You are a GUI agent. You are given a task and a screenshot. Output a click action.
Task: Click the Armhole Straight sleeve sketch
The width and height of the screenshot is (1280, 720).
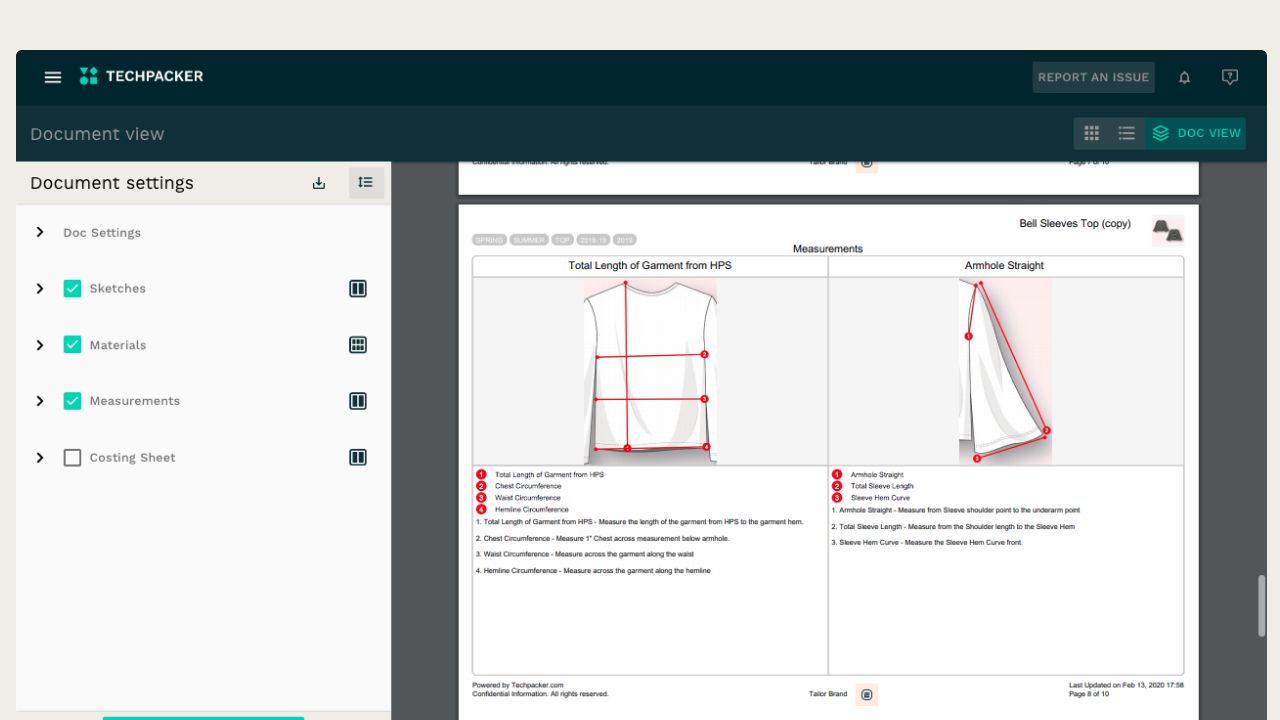tap(1005, 371)
